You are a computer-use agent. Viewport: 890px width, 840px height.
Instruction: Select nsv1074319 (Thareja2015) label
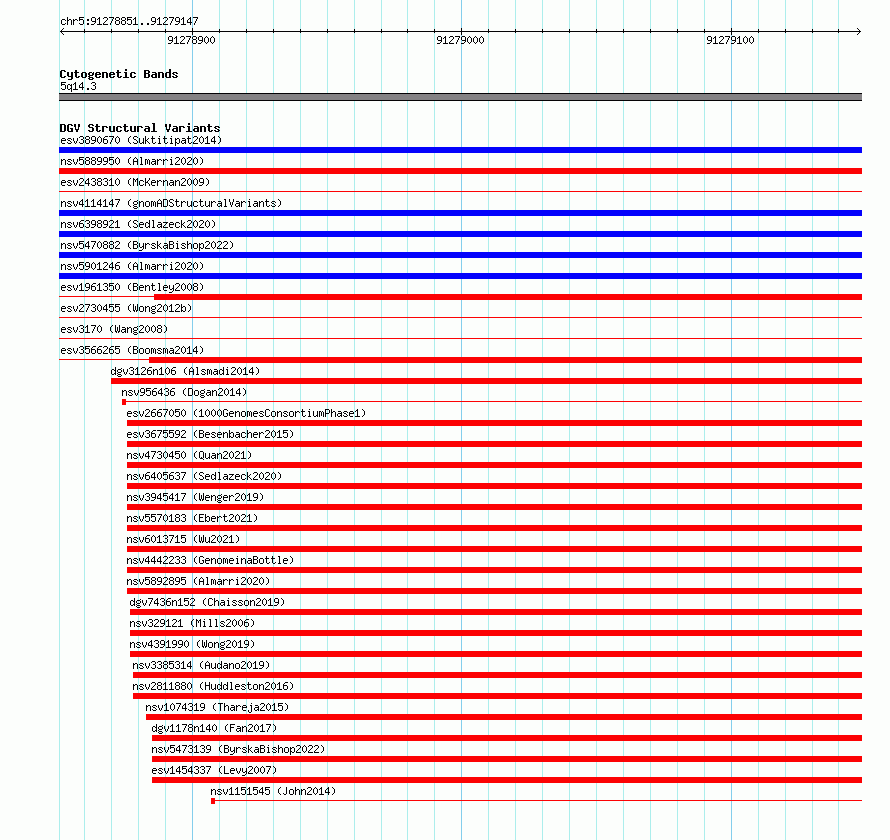tap(217, 707)
